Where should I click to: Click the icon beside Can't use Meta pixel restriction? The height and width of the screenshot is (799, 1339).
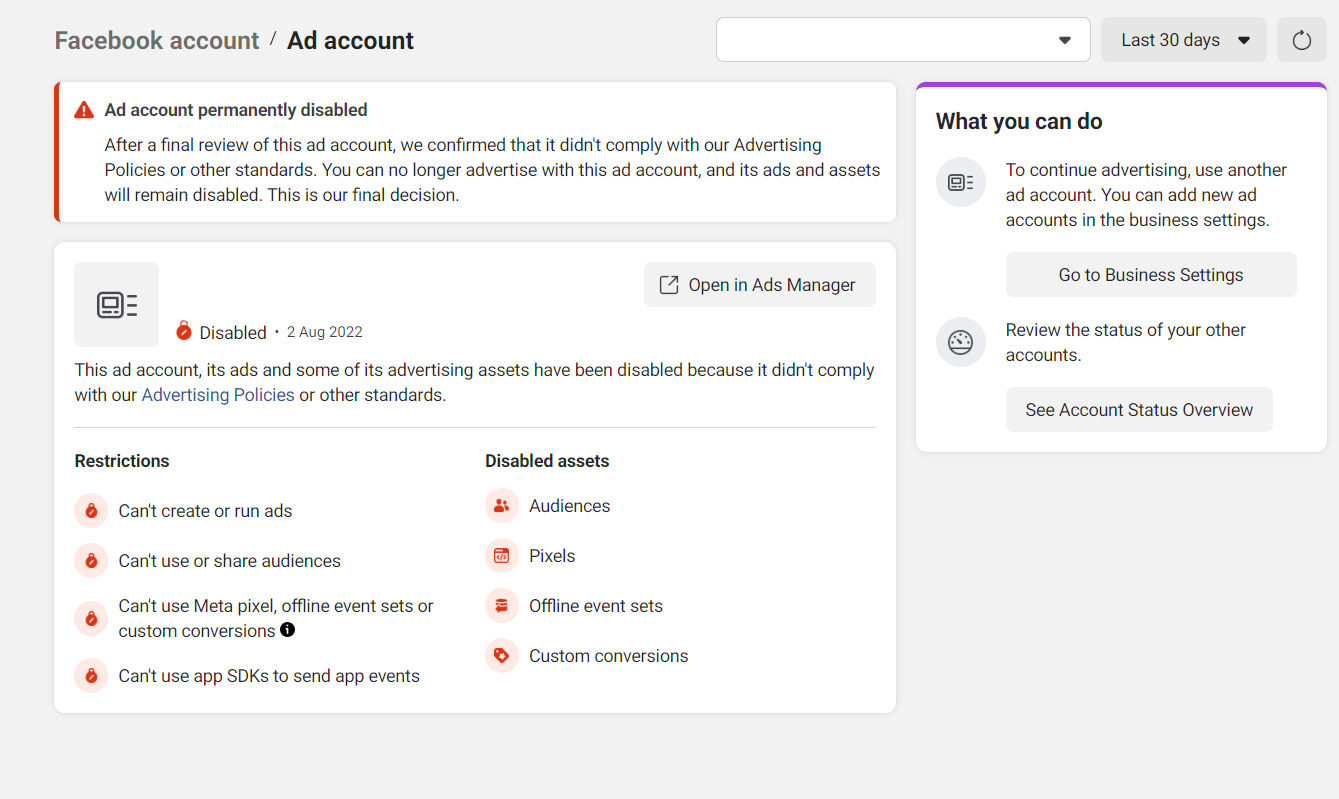click(91, 618)
